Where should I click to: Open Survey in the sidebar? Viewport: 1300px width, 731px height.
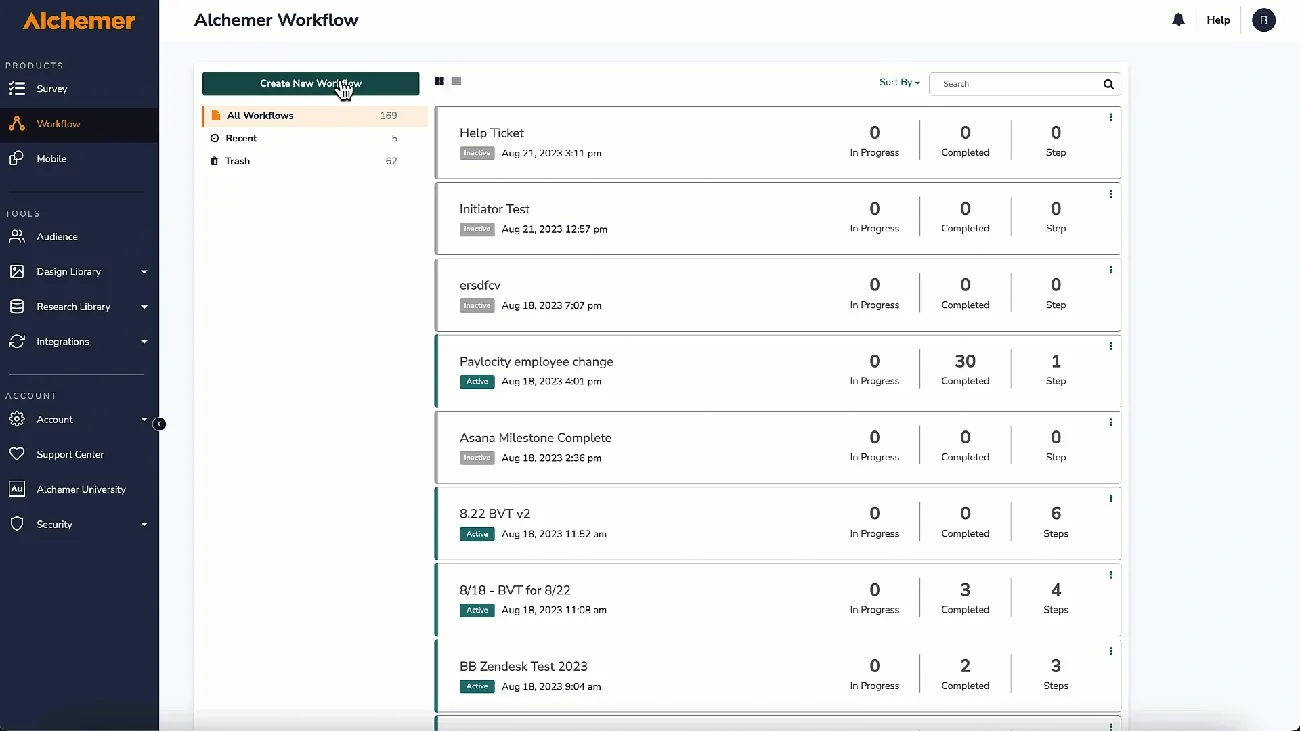[x=52, y=89]
